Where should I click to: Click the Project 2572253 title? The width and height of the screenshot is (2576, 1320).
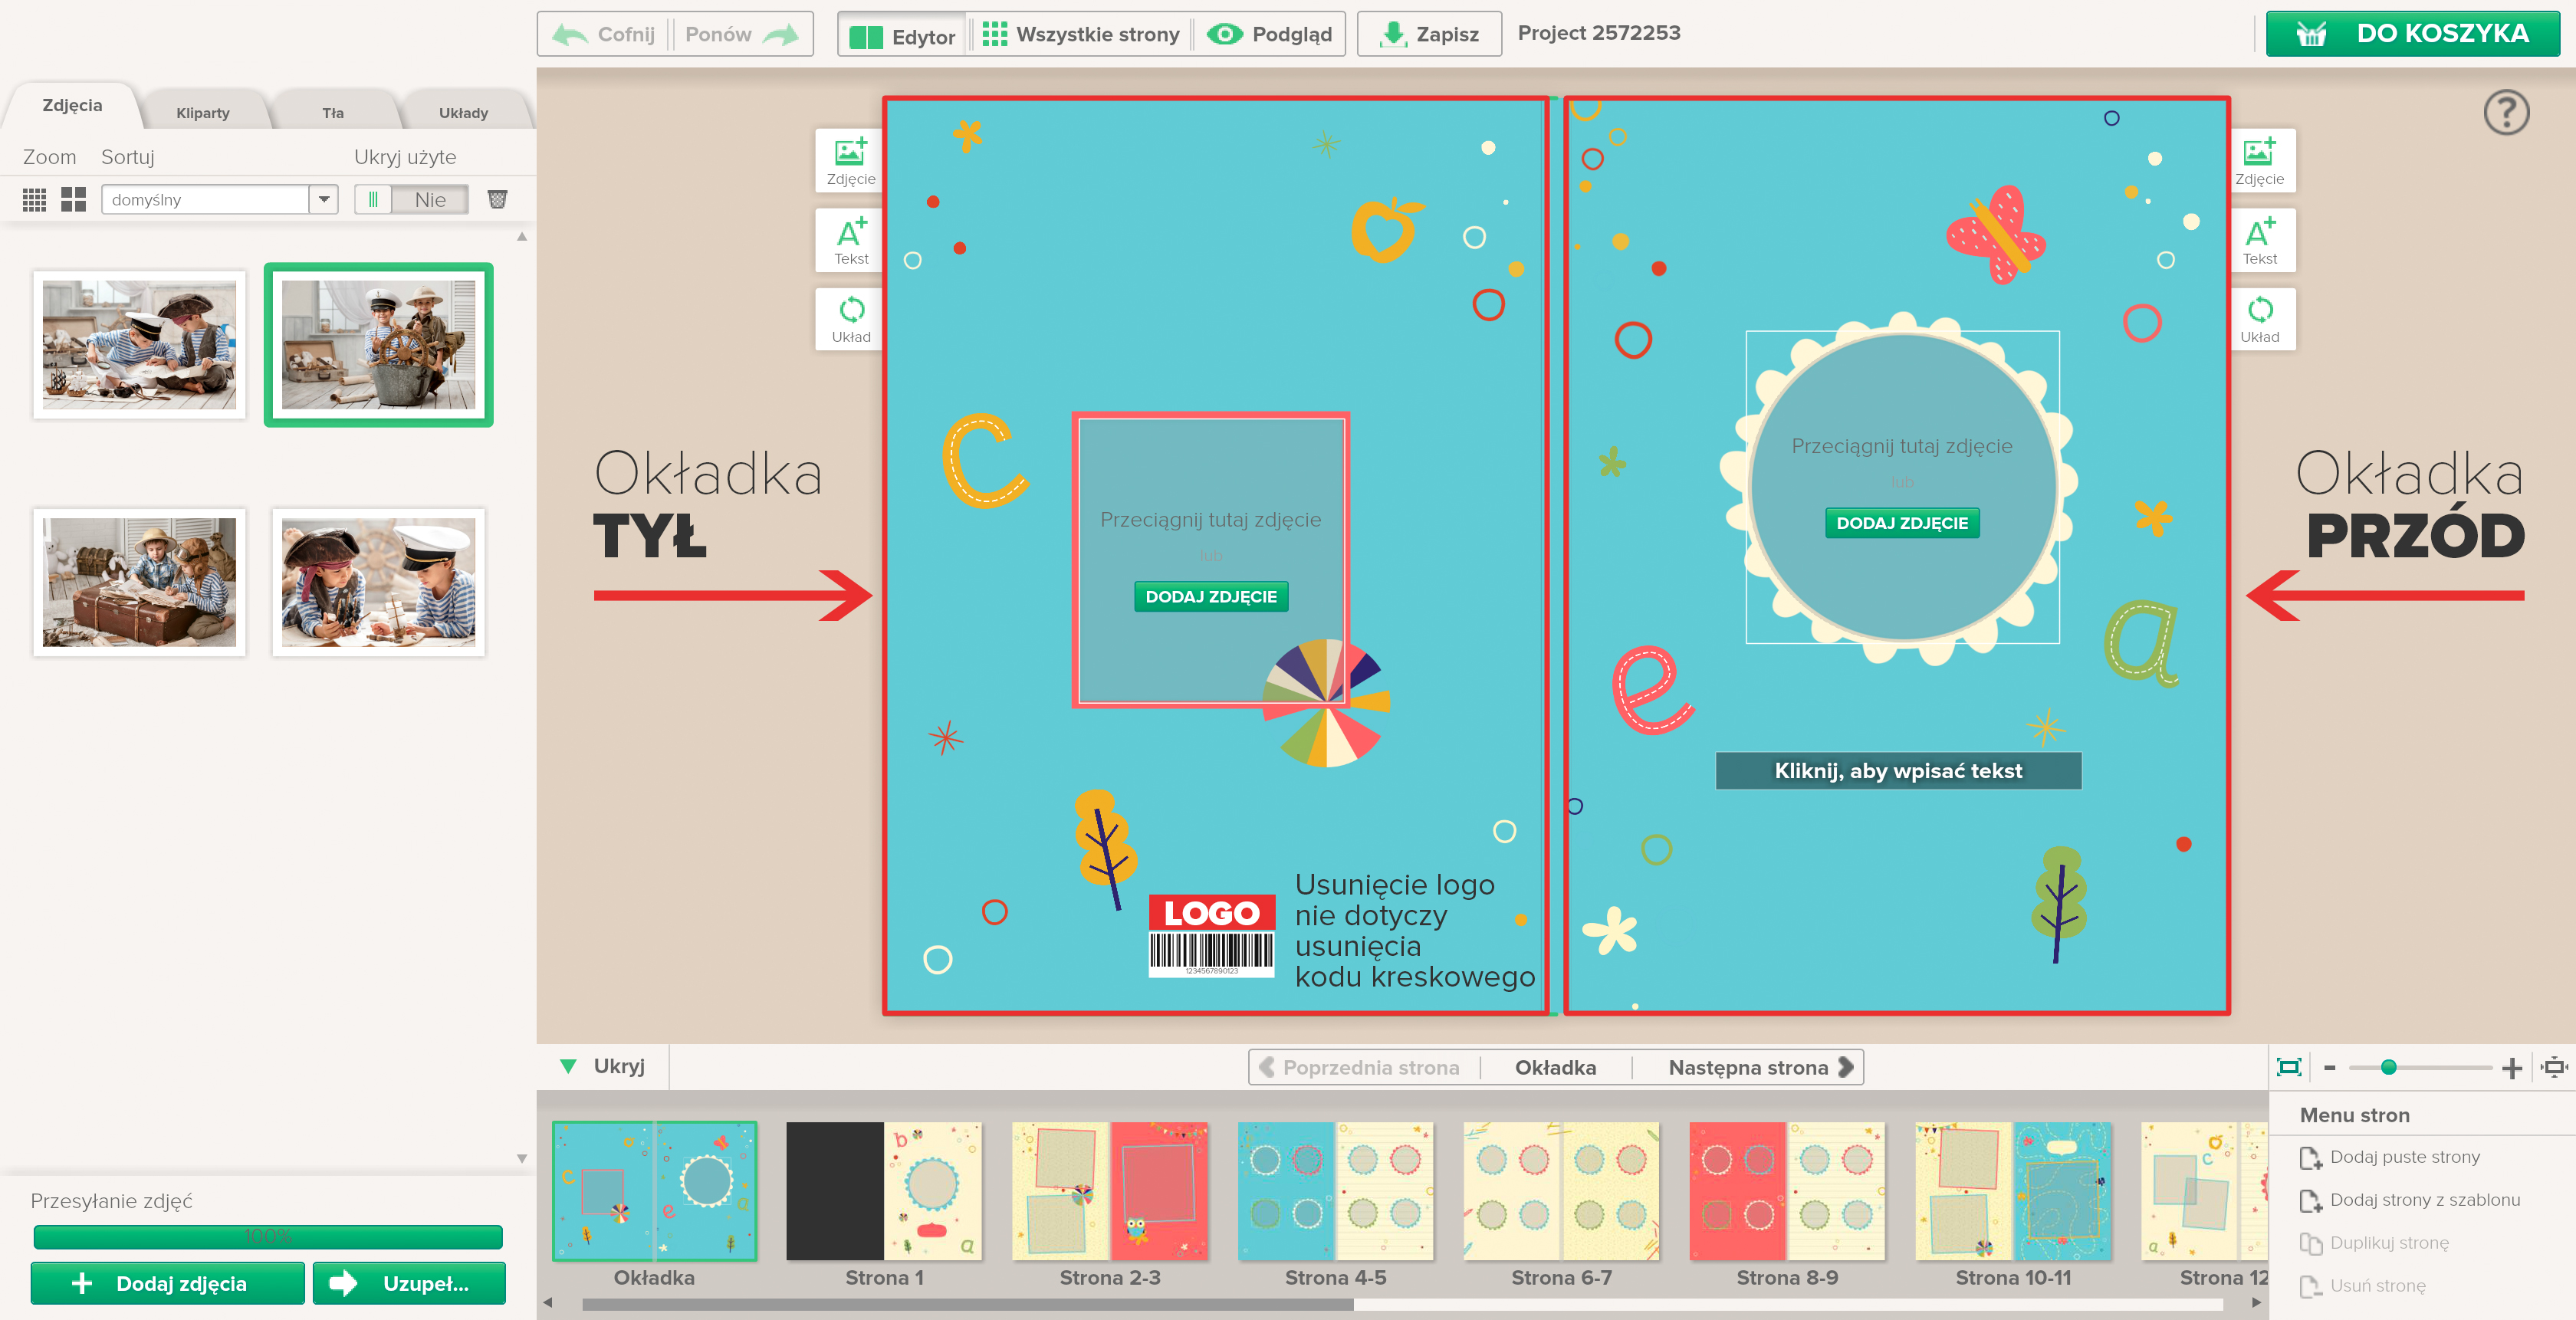[x=1598, y=33]
